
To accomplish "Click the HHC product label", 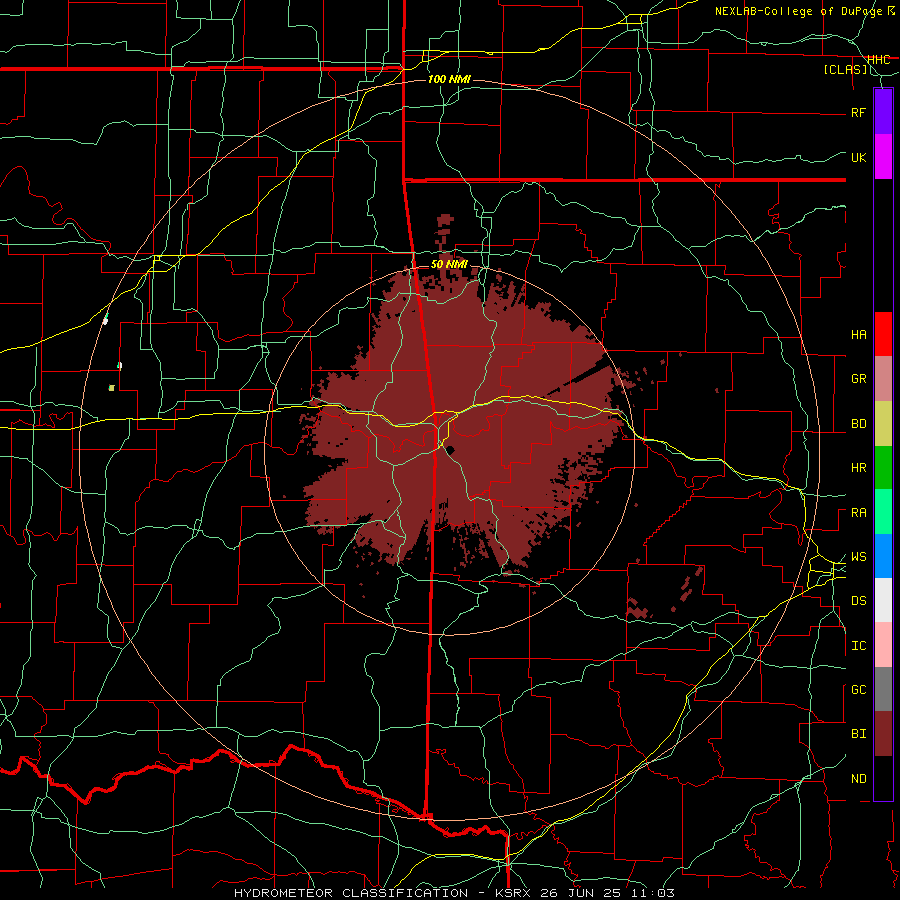I will pos(879,60).
